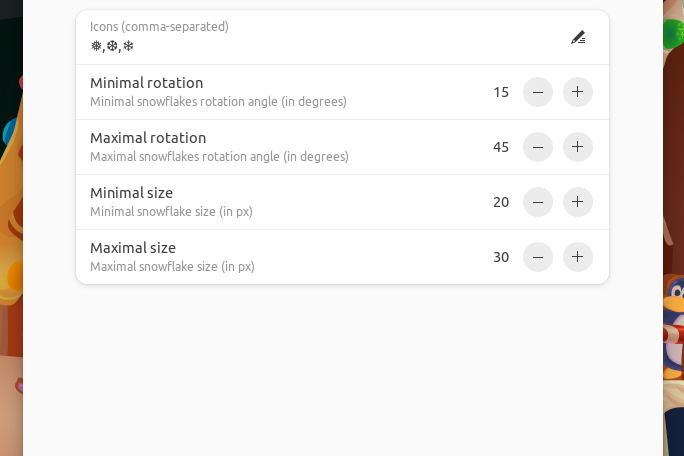The width and height of the screenshot is (684, 456).
Task: Increase Minimal rotation with the plus button
Action: click(578, 92)
